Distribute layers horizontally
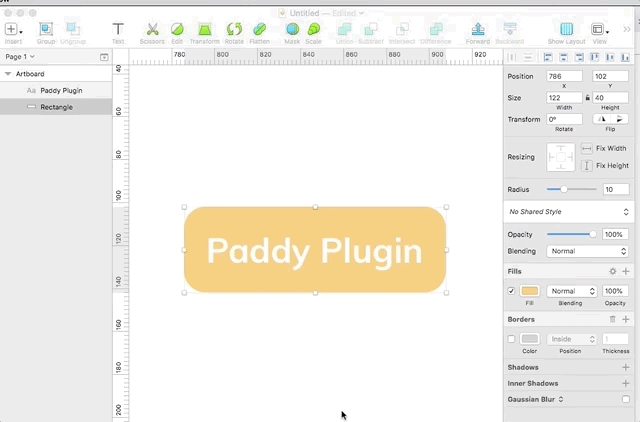 click(x=511, y=58)
